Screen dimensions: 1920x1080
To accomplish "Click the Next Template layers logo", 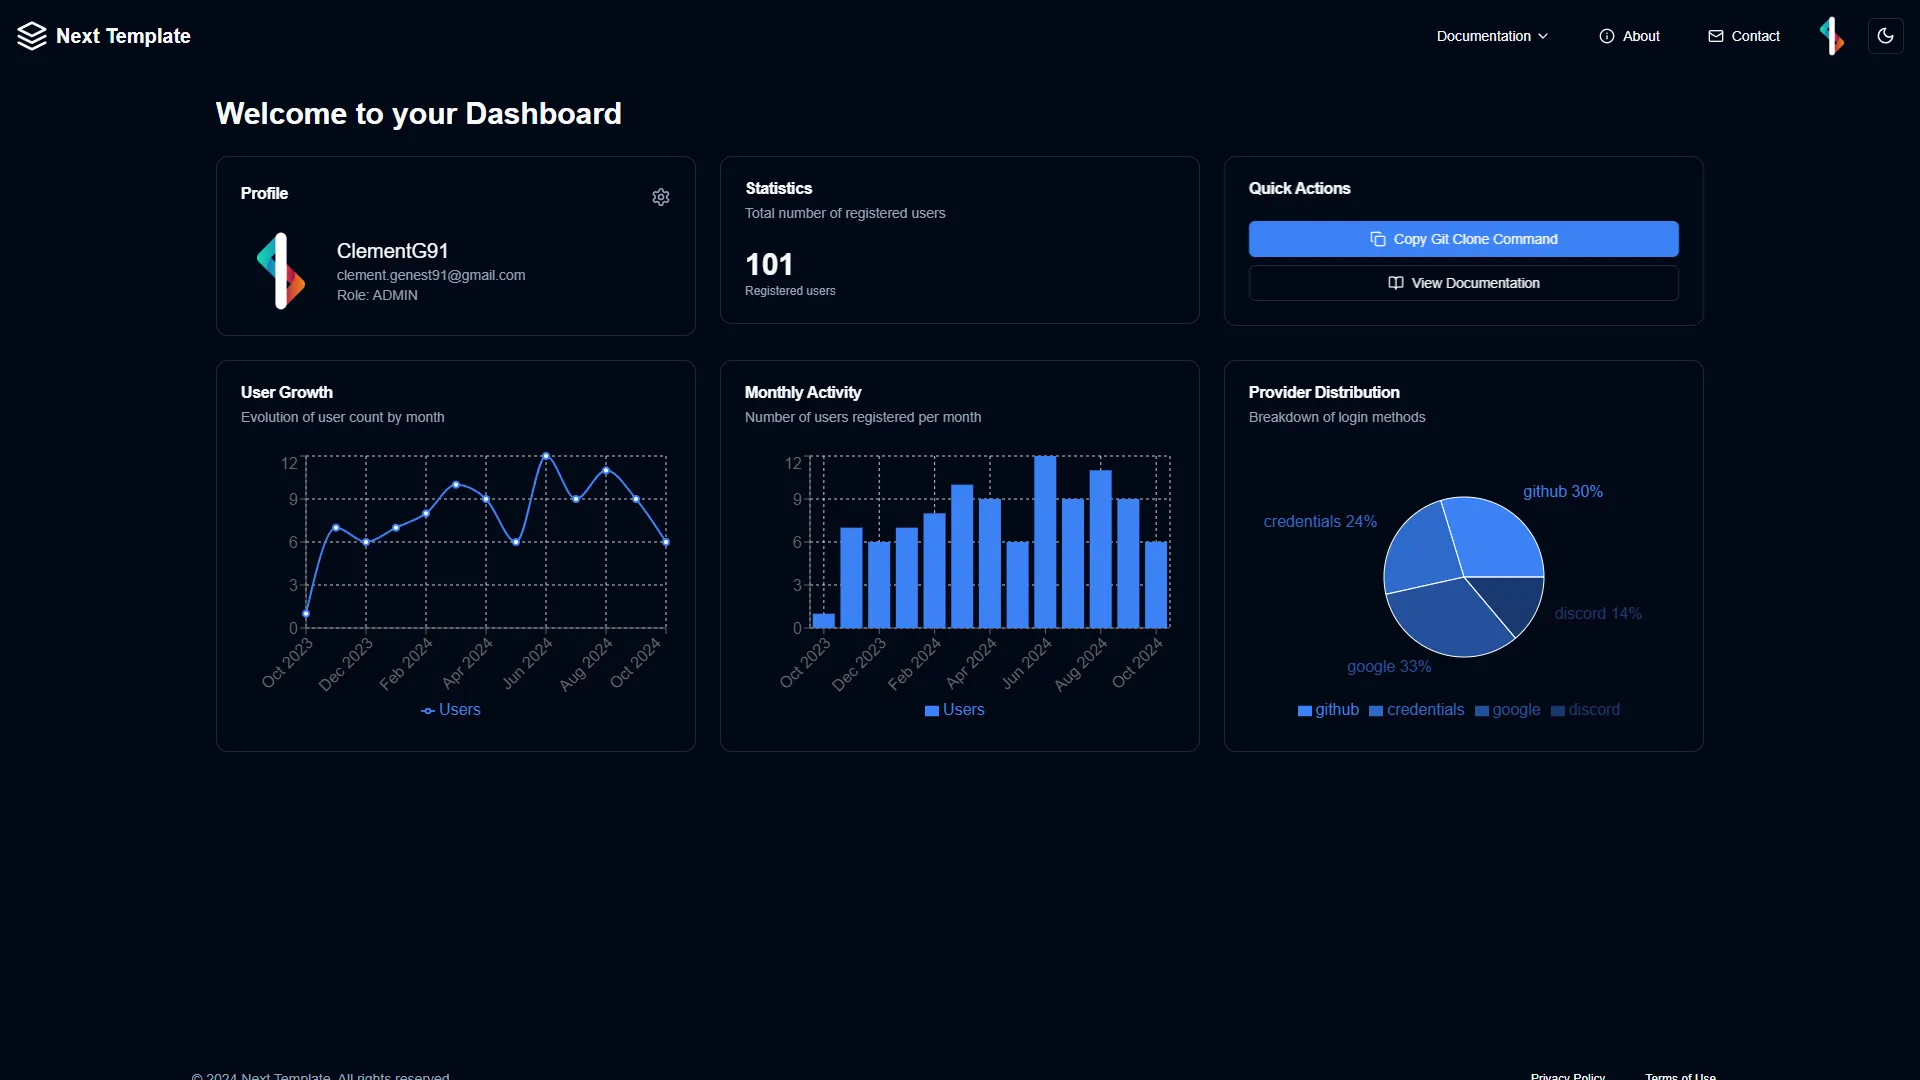I will coord(31,36).
